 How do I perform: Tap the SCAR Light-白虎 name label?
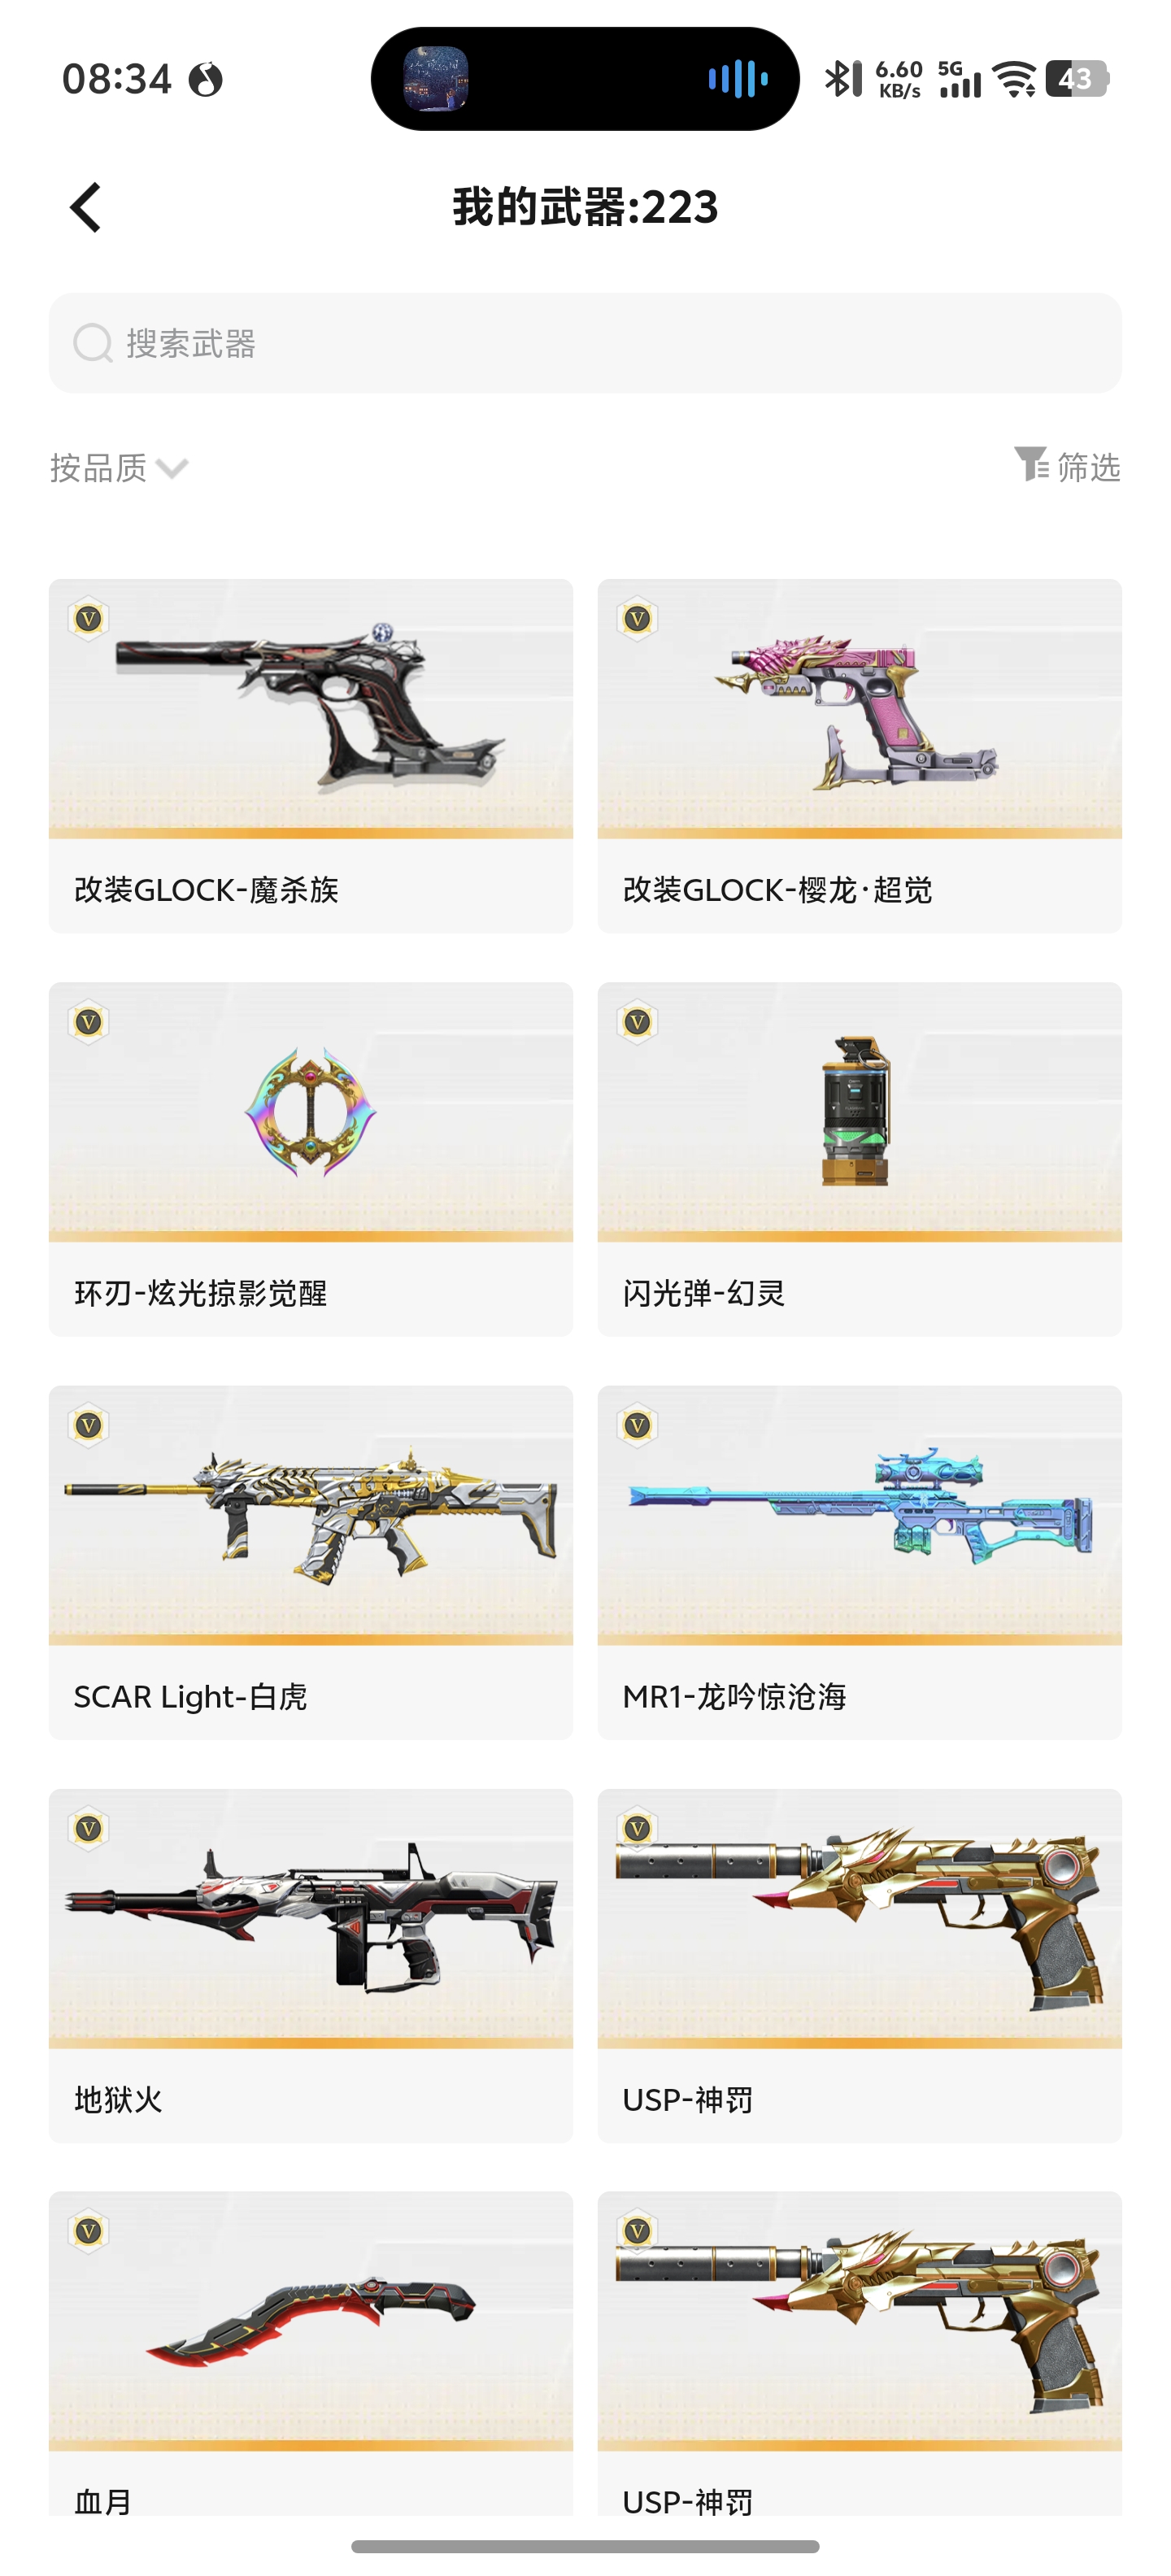190,1696
